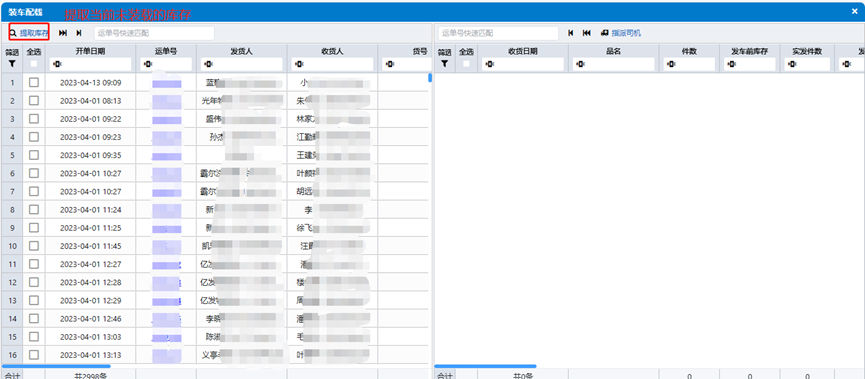Screen dimensions: 865x379
Task: Click 发货人 column header
Action: (x=242, y=51)
